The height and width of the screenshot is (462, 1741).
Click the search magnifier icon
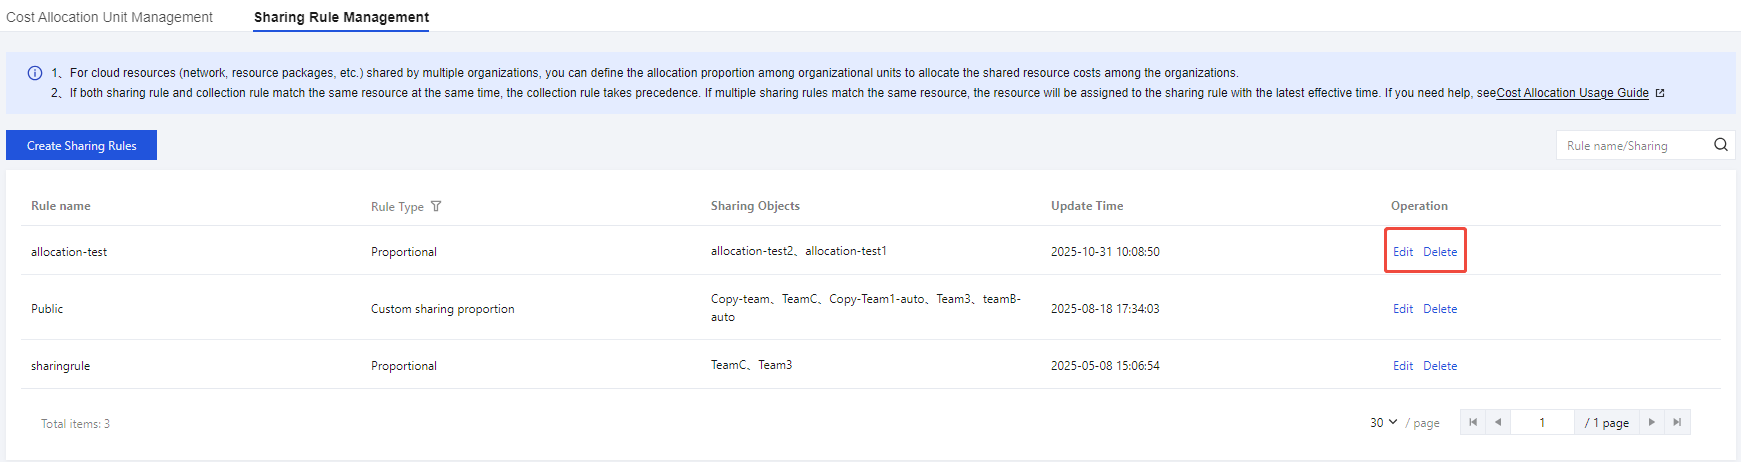[x=1720, y=145]
